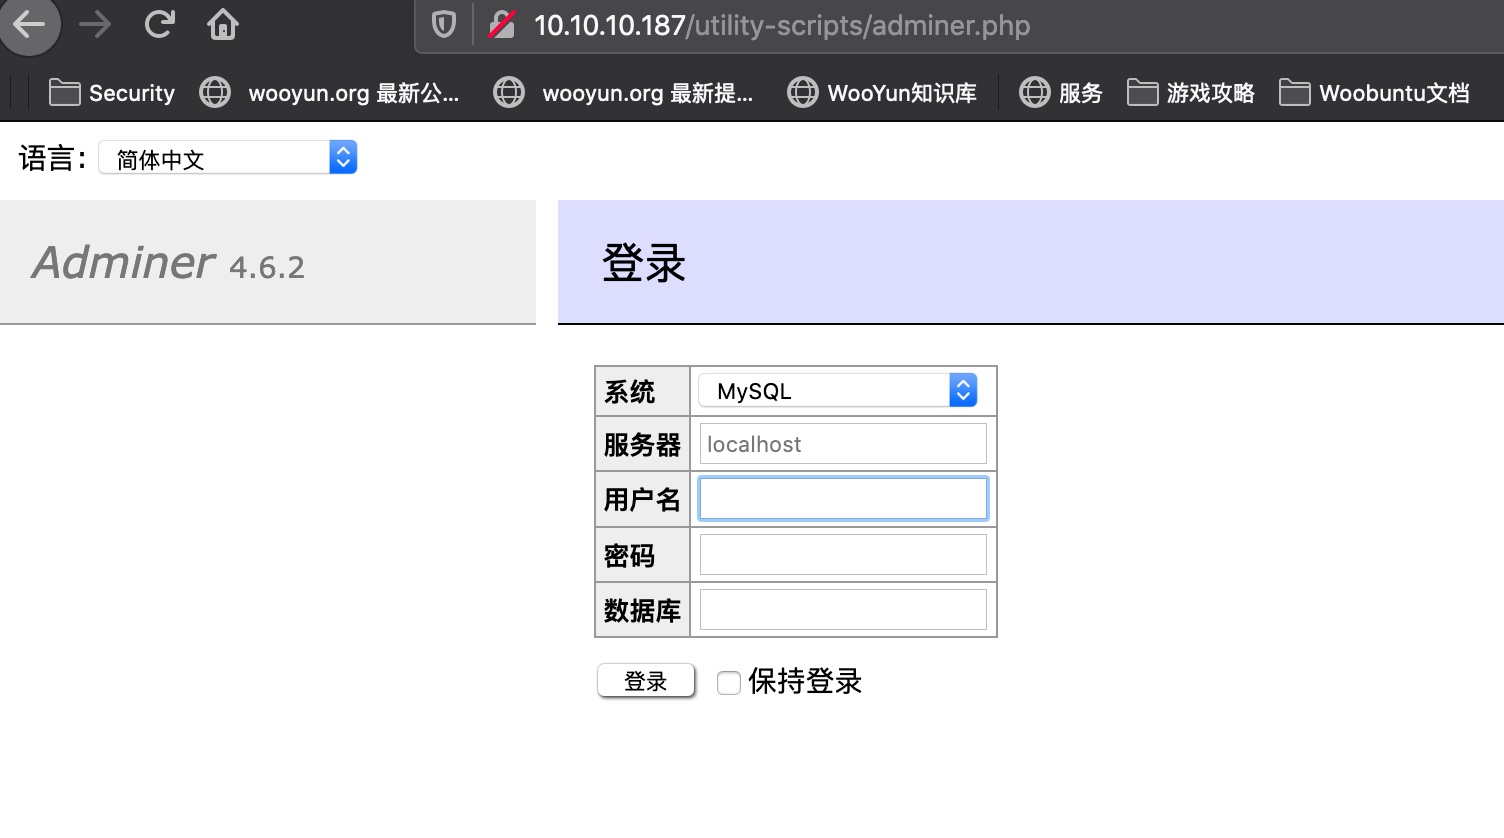
Task: Focus the address bar URL adminer.php
Action: coord(782,26)
